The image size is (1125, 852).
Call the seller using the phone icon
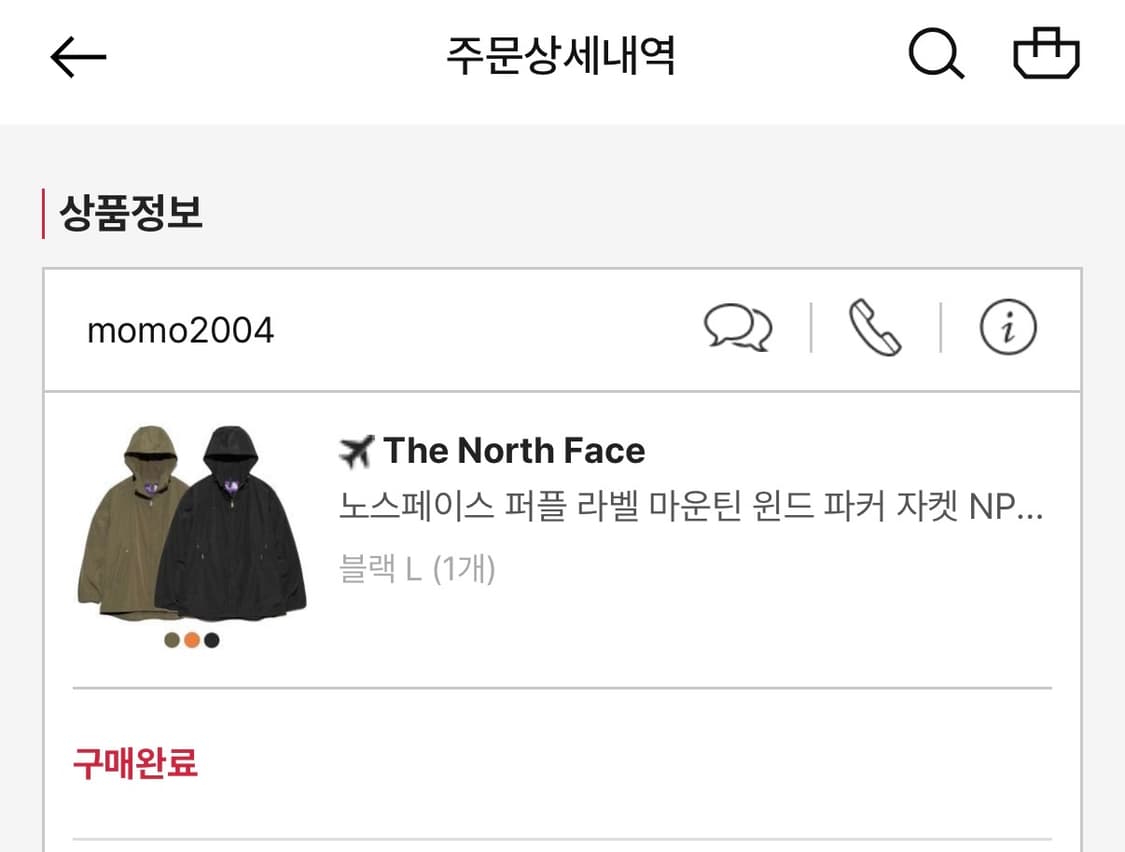click(872, 329)
